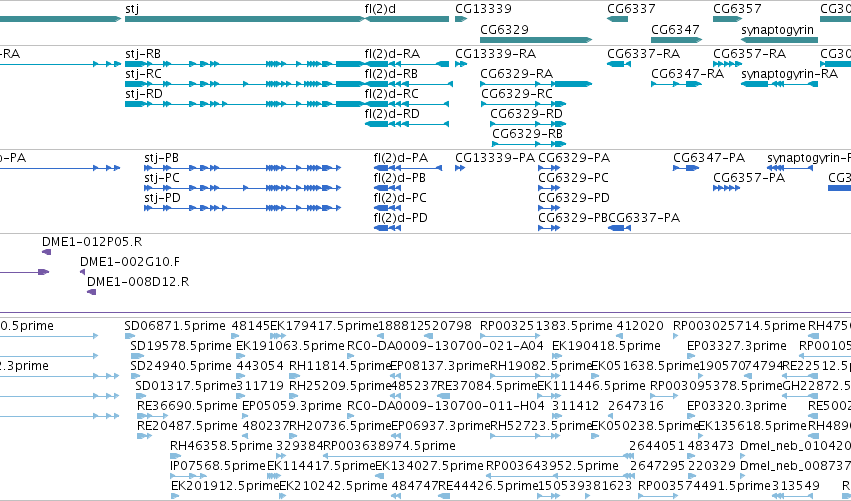The width and height of the screenshot is (851, 501).
Task: Select the CG13339-PA protein feature
Action: point(460,168)
